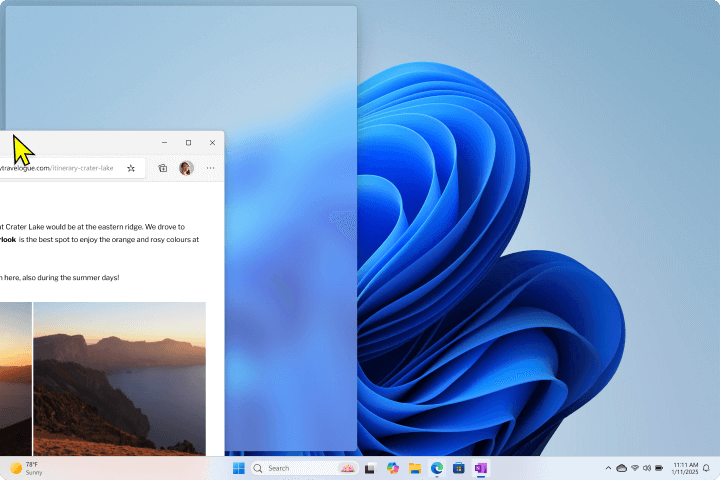Launch Copilot from the taskbar

tap(393, 468)
